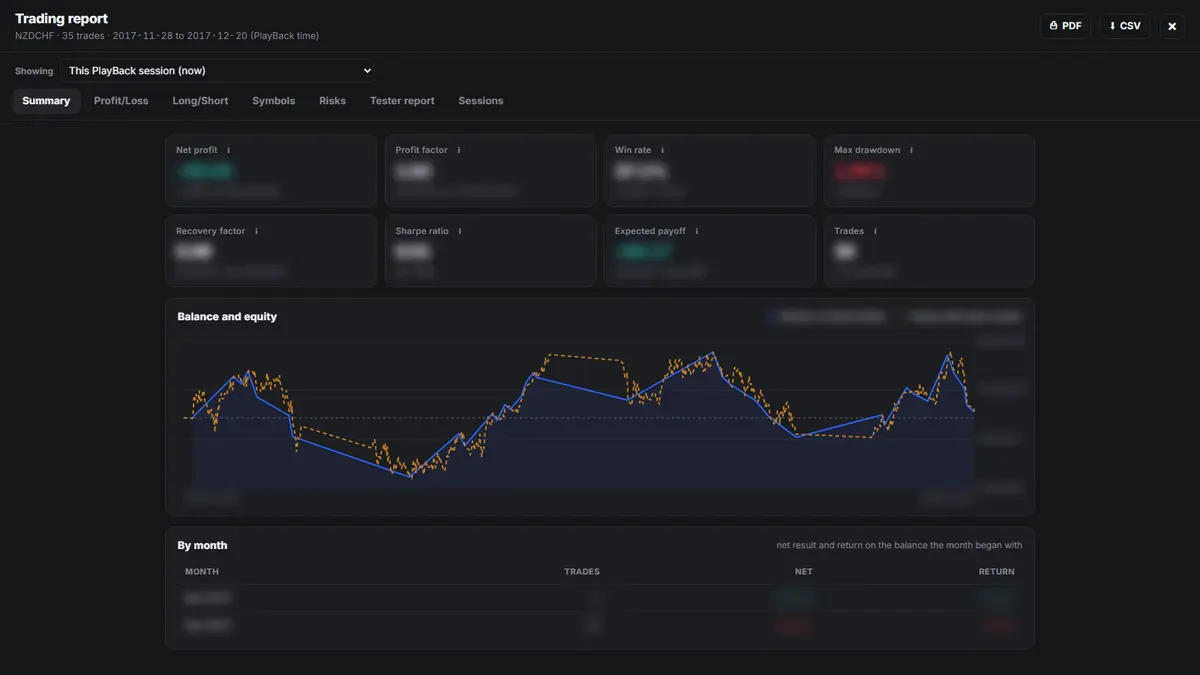Click the RETURN column header
1200x675 pixels.
click(997, 572)
